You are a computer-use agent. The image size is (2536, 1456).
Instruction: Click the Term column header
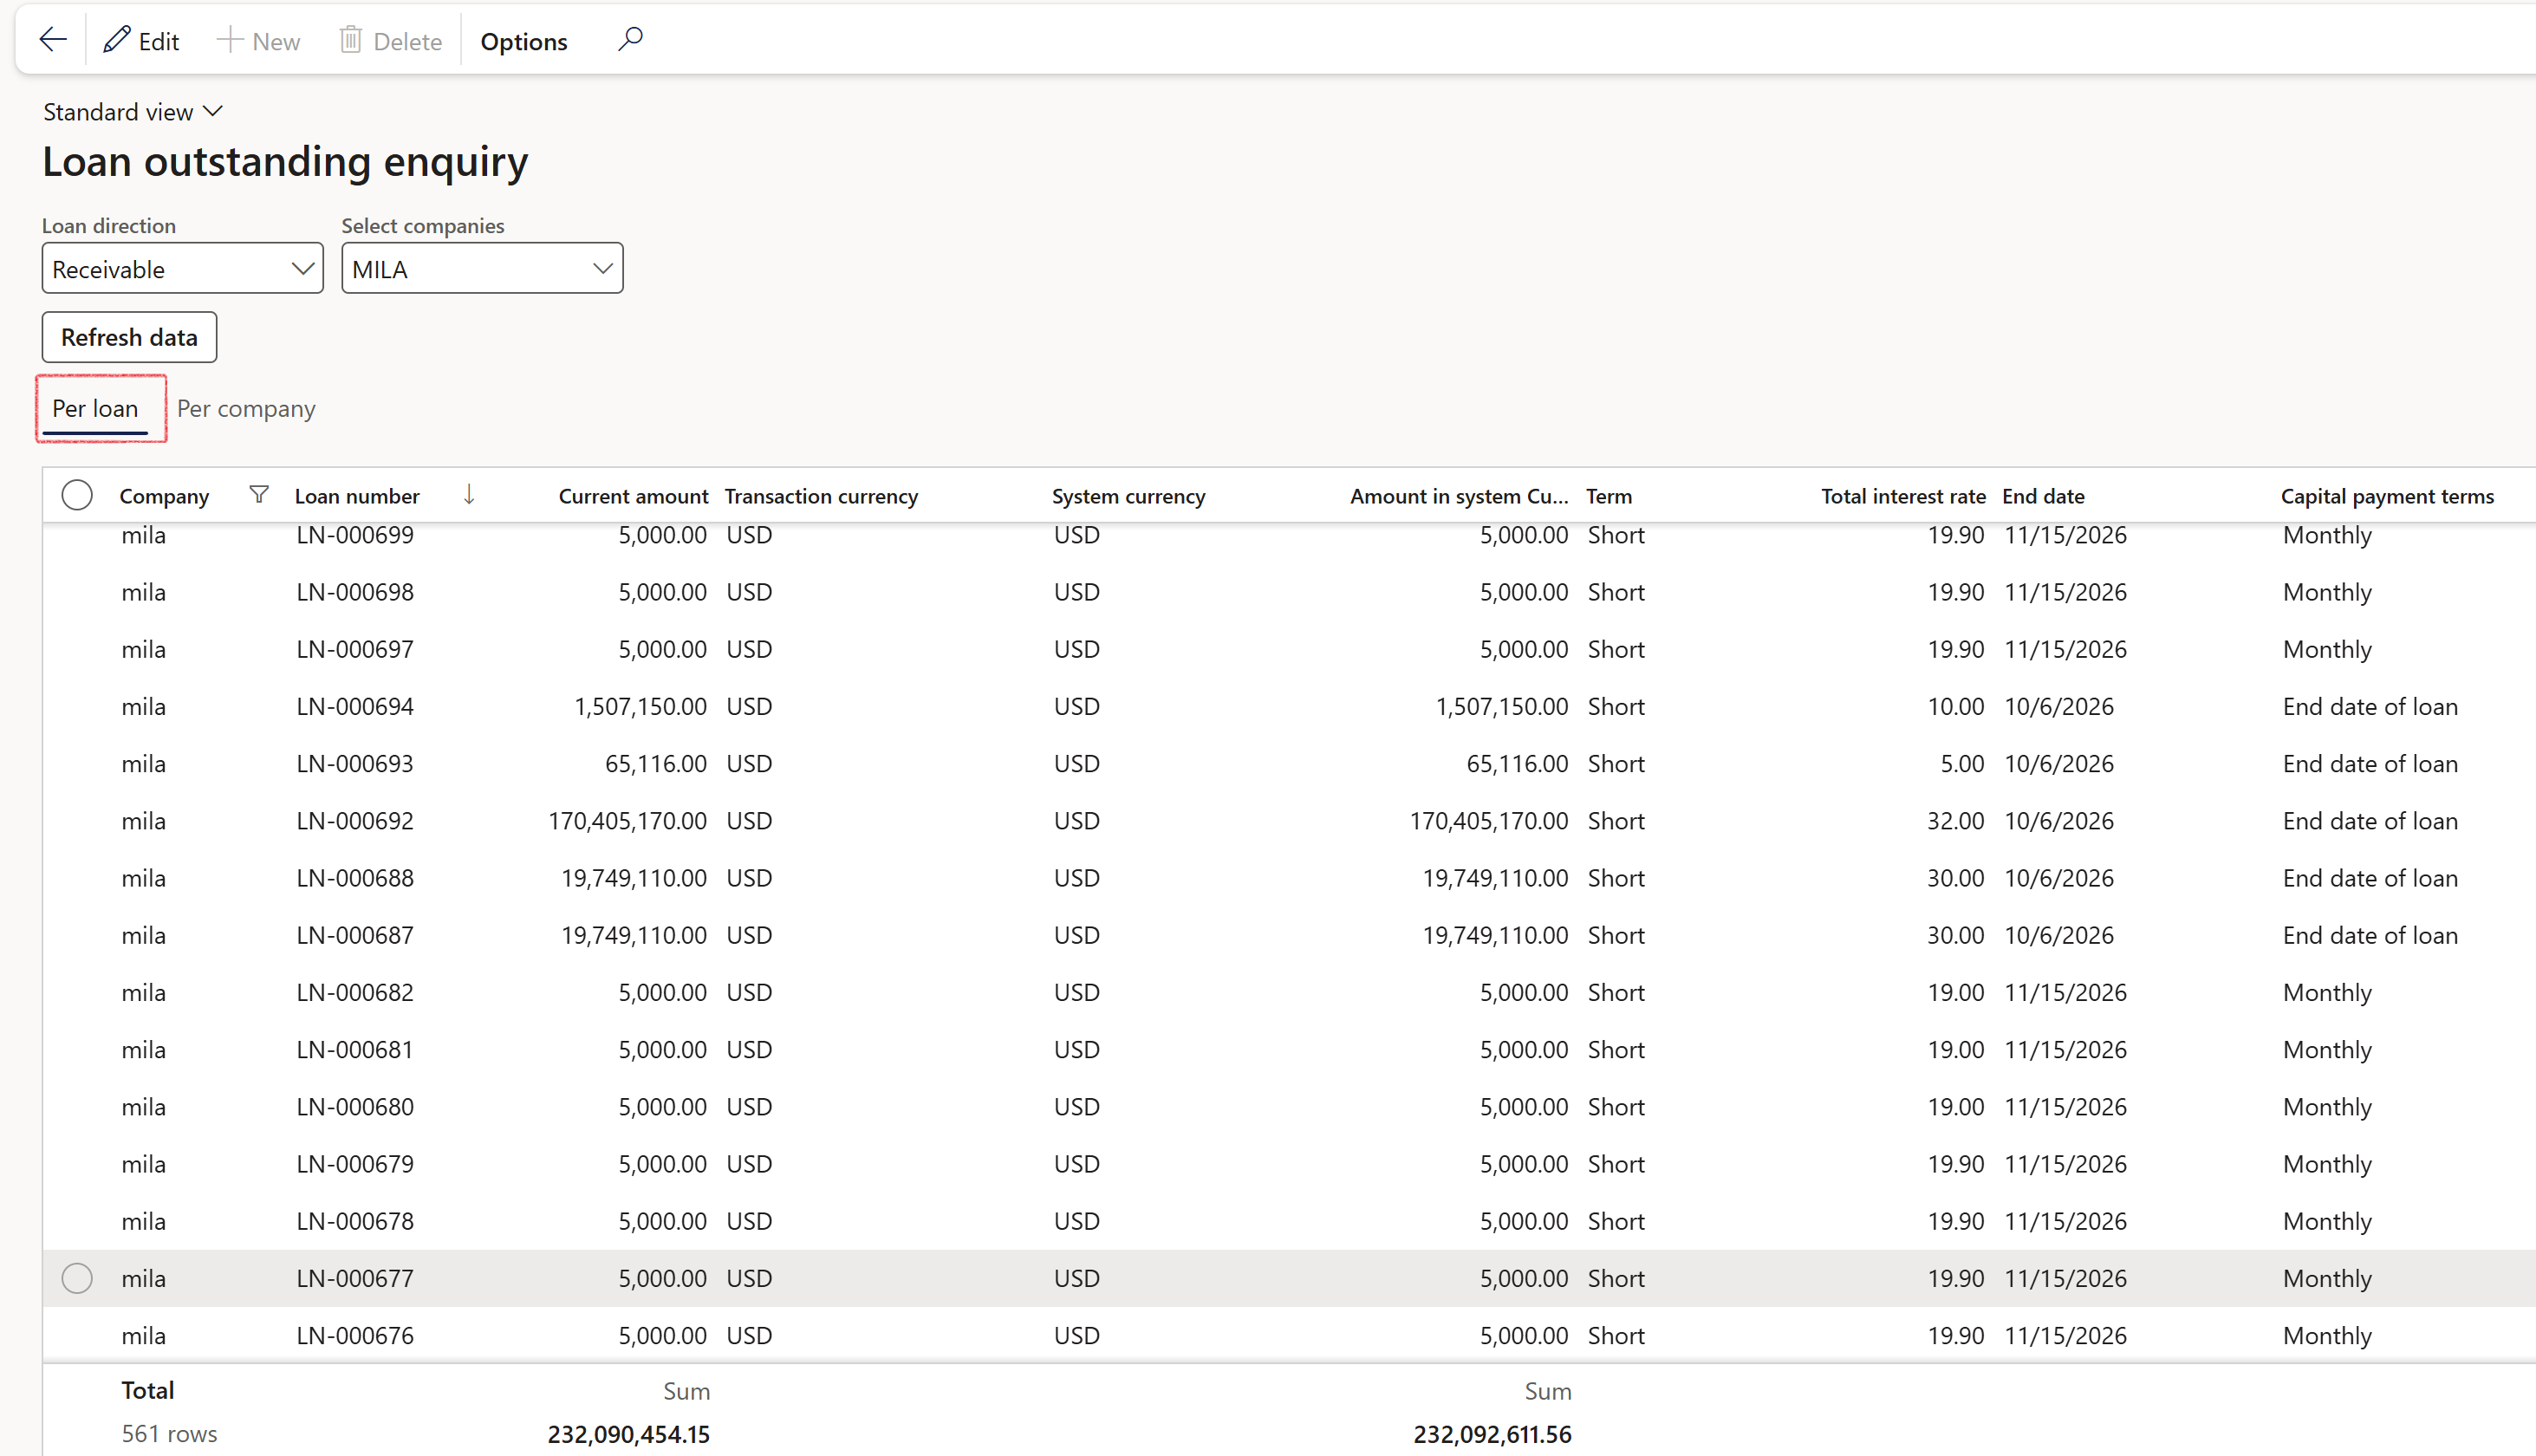1608,496
